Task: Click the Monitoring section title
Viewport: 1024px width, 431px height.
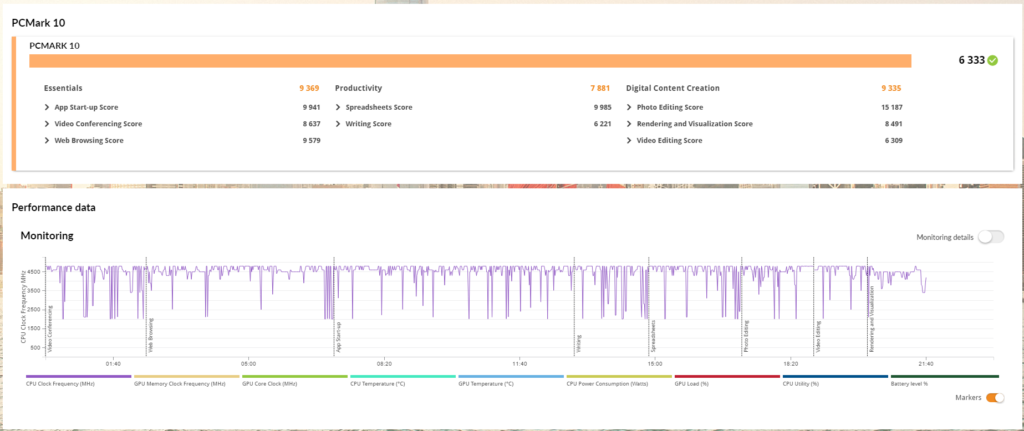Action: pyautogui.click(x=47, y=235)
